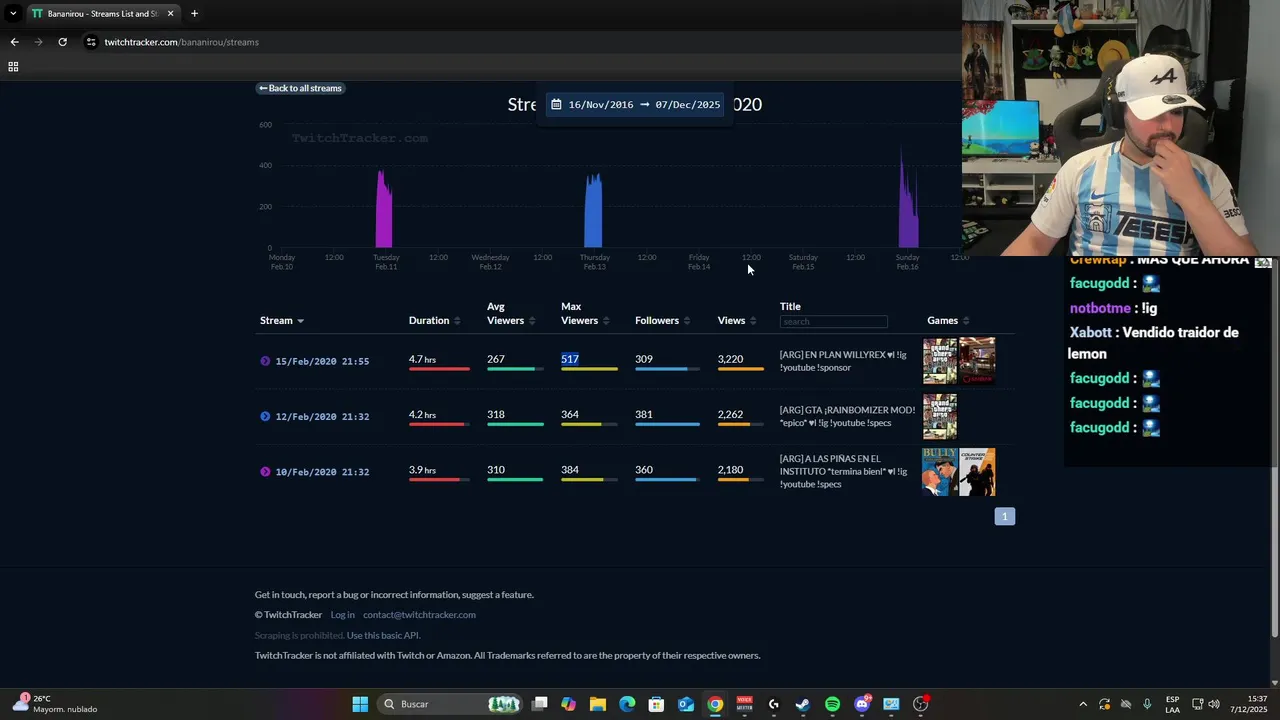
Task: Click the GTA San Andreas thumbnail in 15/Feb row
Action: (x=940, y=361)
